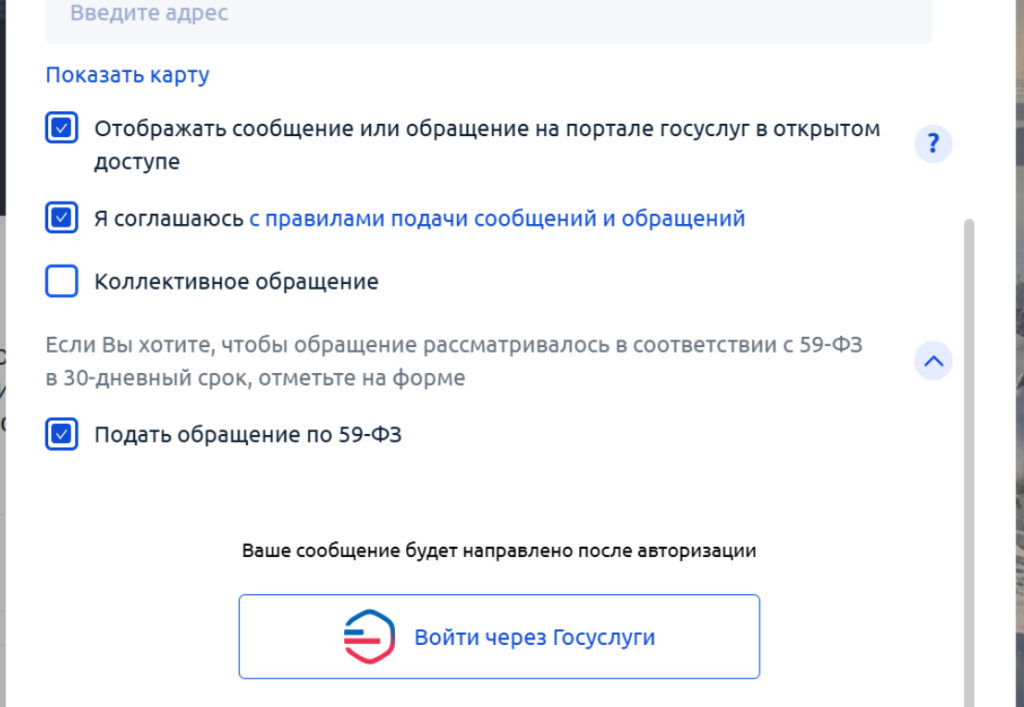Image resolution: width=1024 pixels, height=707 pixels.
Task: Uncheck the 'Я соглашаюсь' rules agreement checkbox
Action: 62,218
